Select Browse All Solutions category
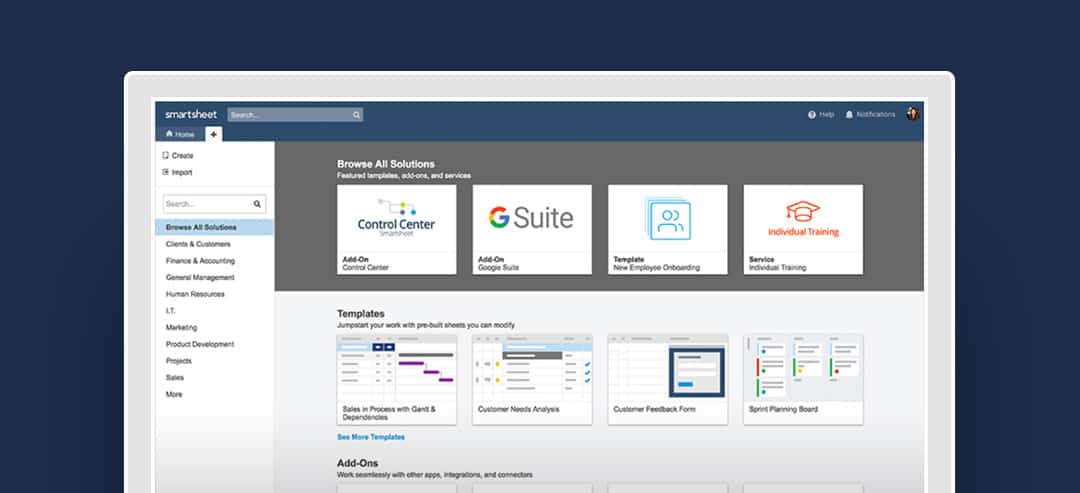 pyautogui.click(x=214, y=227)
